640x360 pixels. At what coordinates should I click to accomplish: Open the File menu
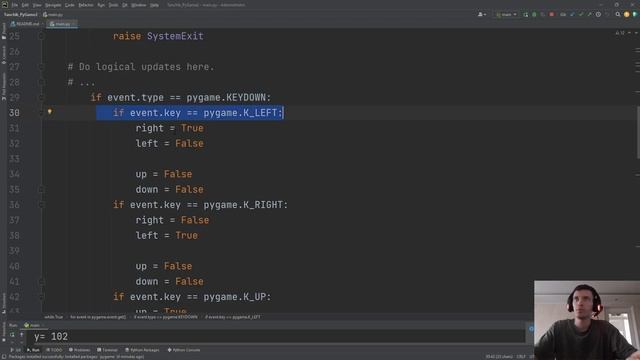(15, 5)
